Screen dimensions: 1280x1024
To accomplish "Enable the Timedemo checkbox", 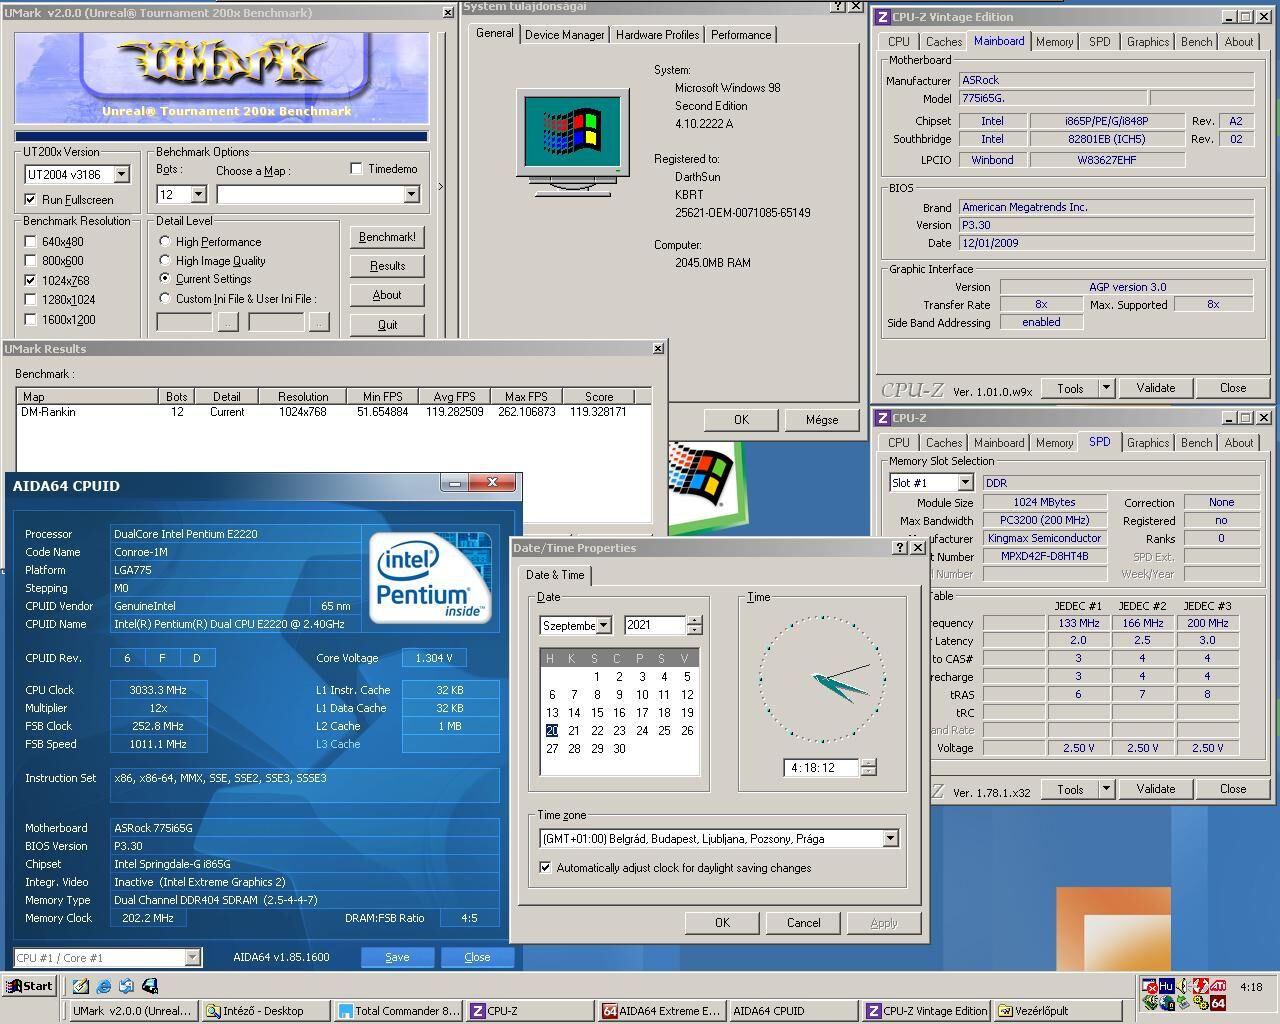I will 356,169.
